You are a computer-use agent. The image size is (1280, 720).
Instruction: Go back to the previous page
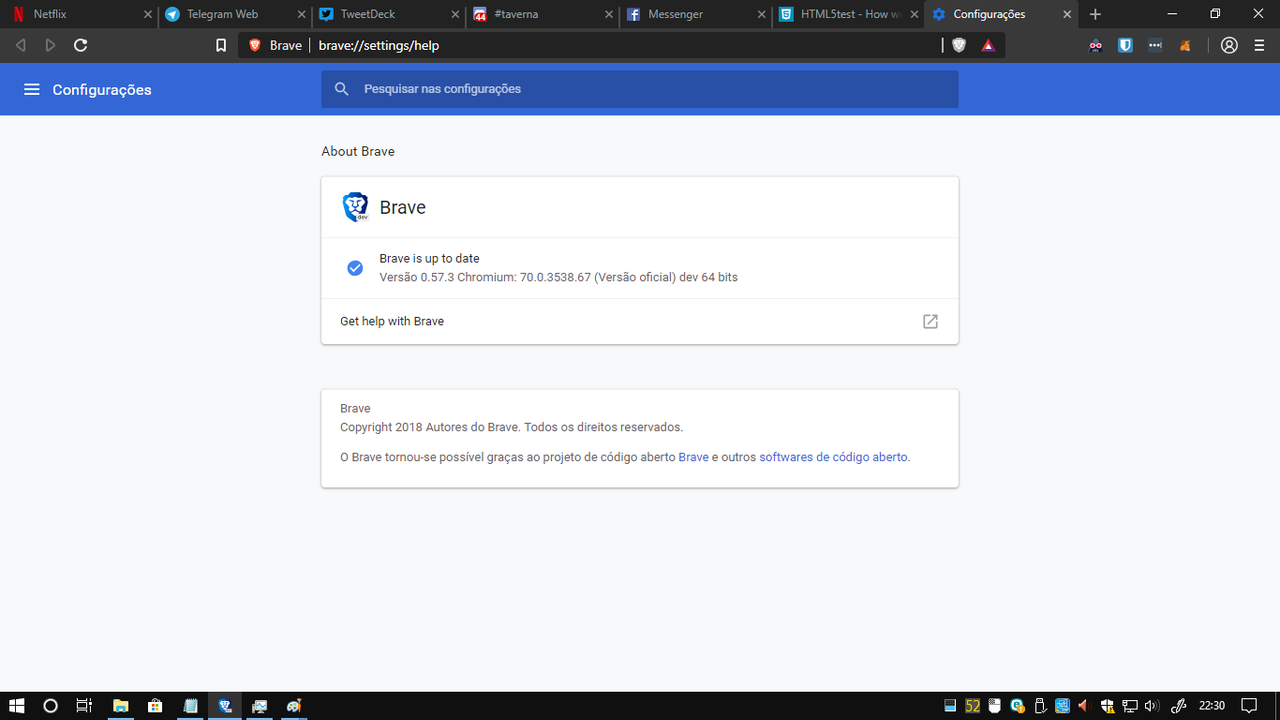pyautogui.click(x=20, y=45)
